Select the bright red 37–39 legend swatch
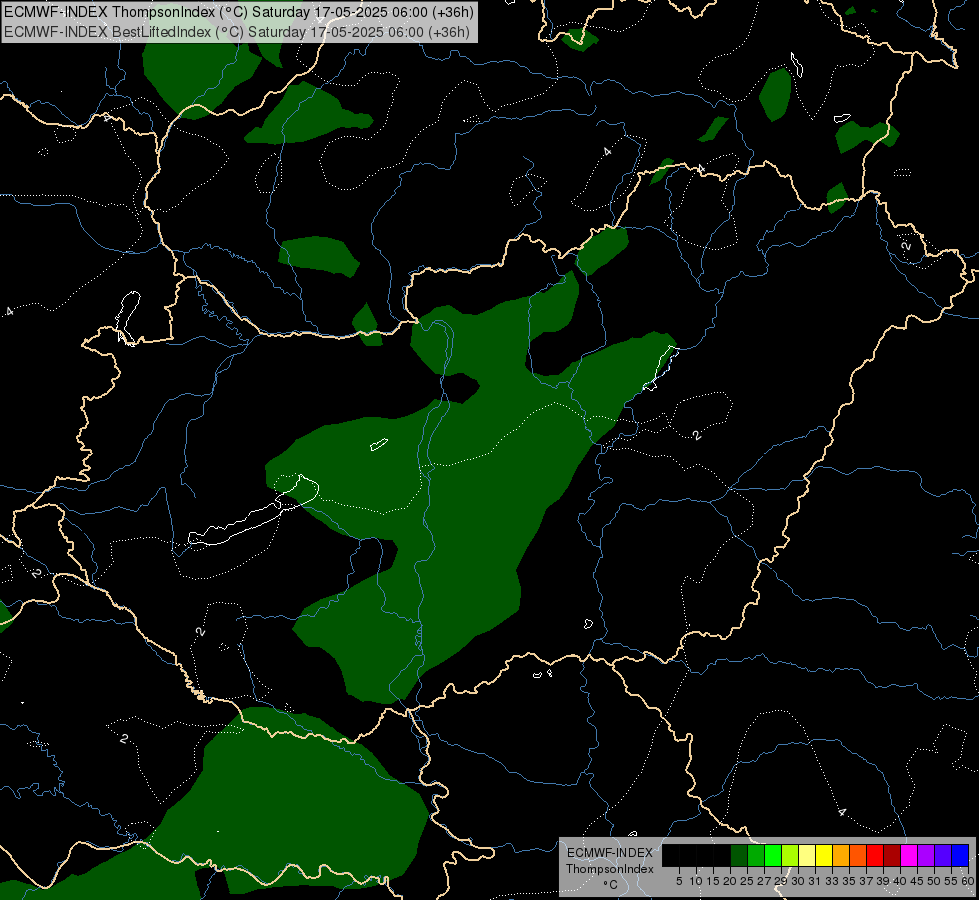Image resolution: width=979 pixels, height=900 pixels. (x=875, y=855)
